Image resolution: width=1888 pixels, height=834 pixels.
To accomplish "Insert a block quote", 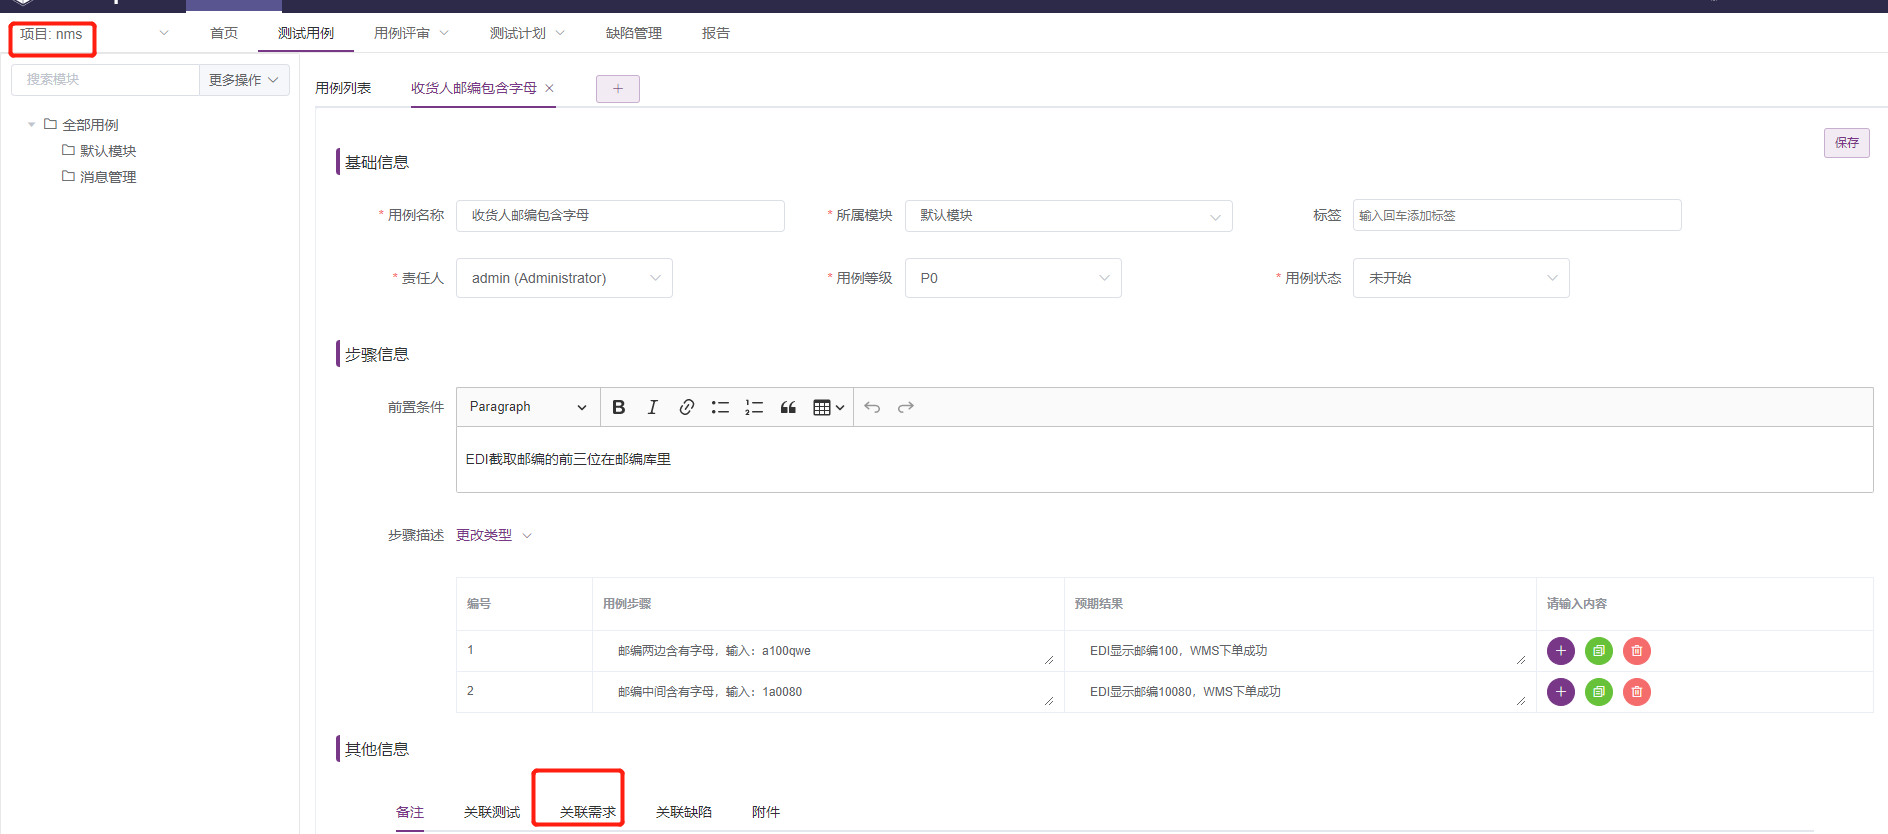I will (788, 407).
